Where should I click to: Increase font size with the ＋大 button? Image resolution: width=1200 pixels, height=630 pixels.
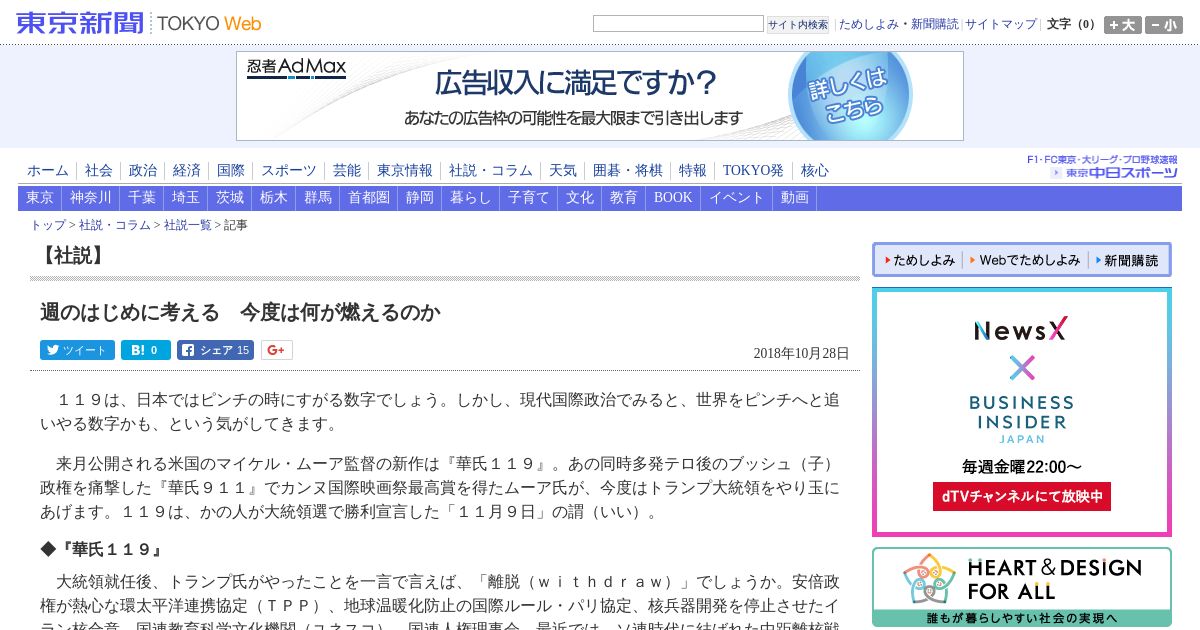[1122, 25]
